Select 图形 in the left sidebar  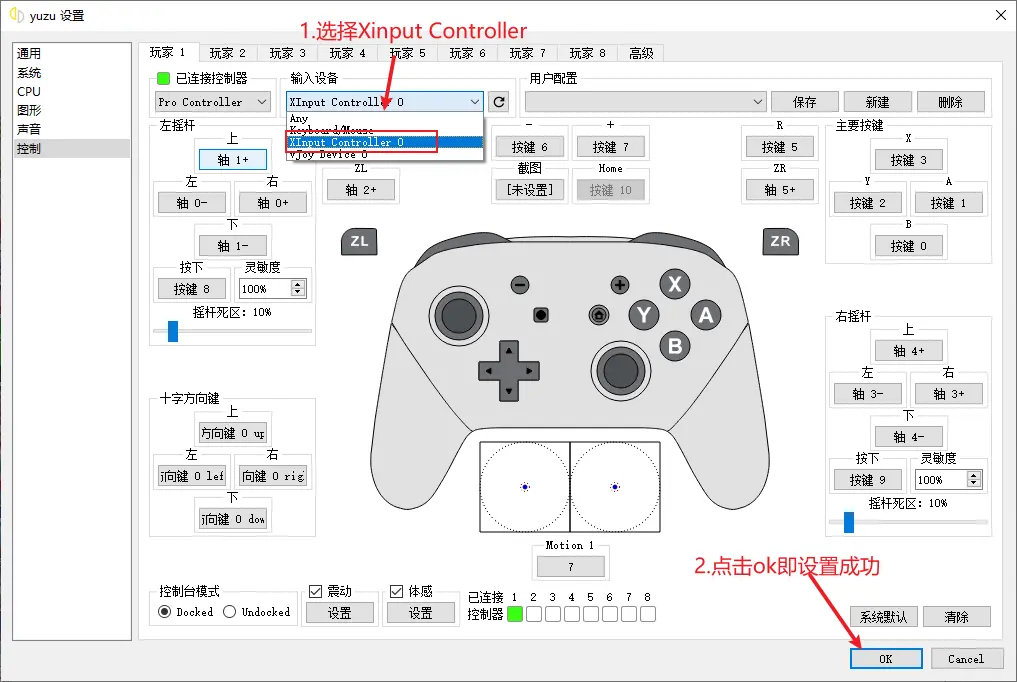click(29, 108)
